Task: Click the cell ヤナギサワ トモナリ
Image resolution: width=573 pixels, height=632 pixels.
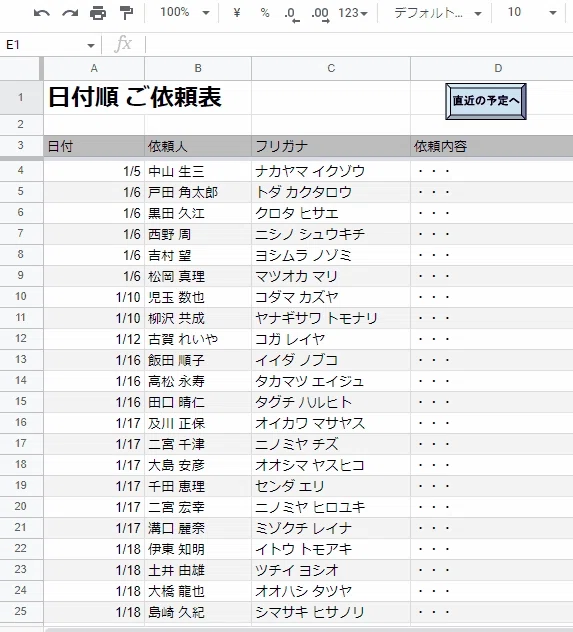Action: tap(331, 318)
